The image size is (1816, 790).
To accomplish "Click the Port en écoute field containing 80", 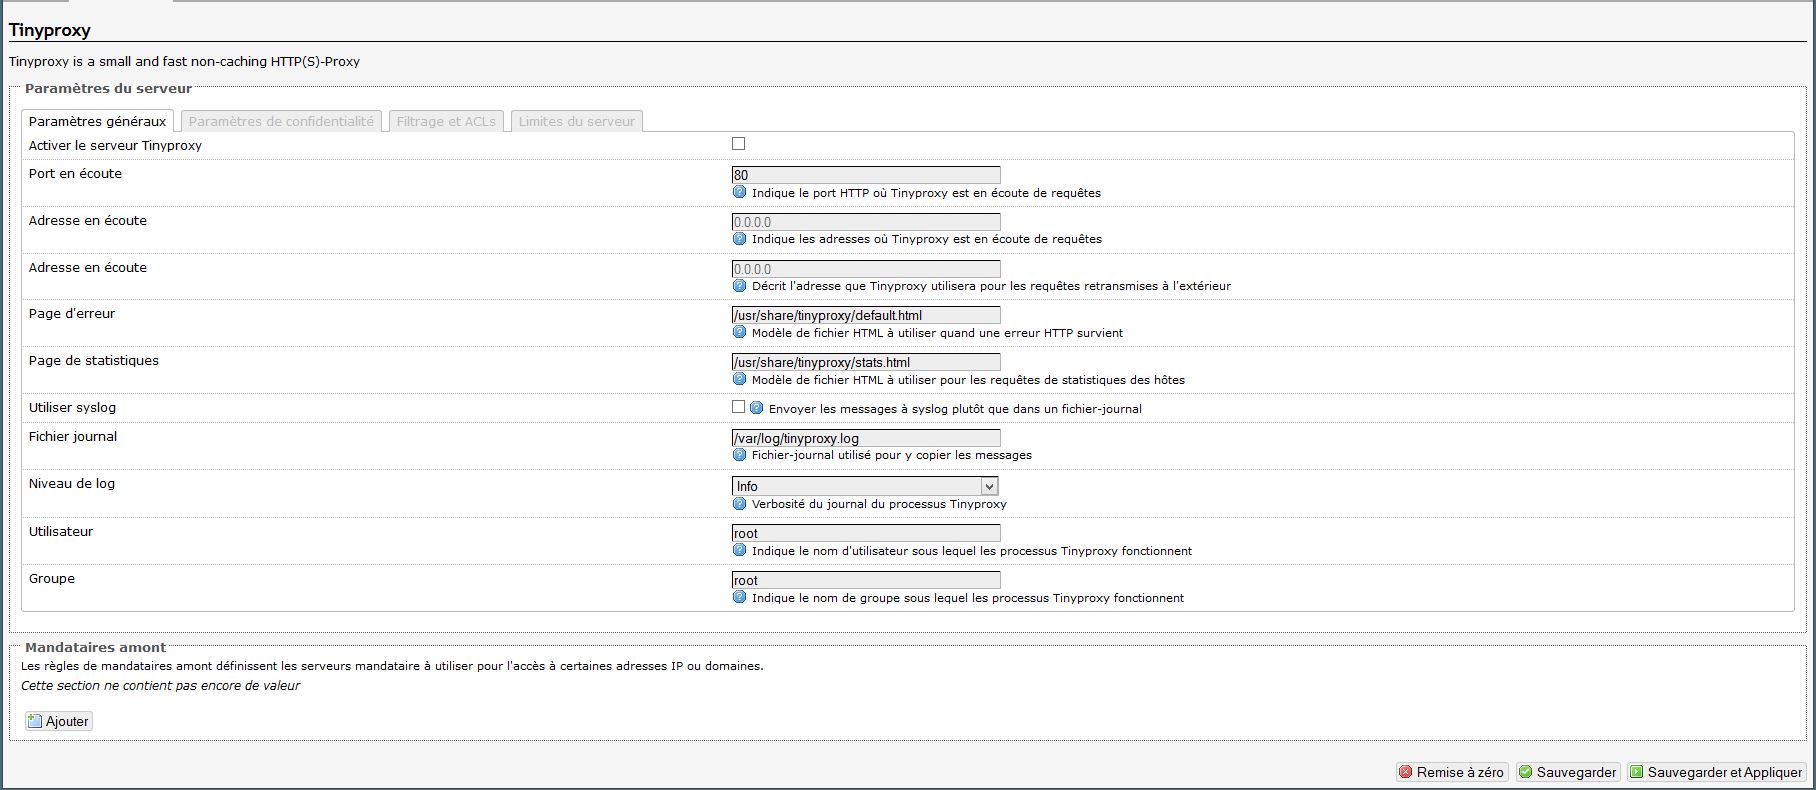I will [866, 175].
